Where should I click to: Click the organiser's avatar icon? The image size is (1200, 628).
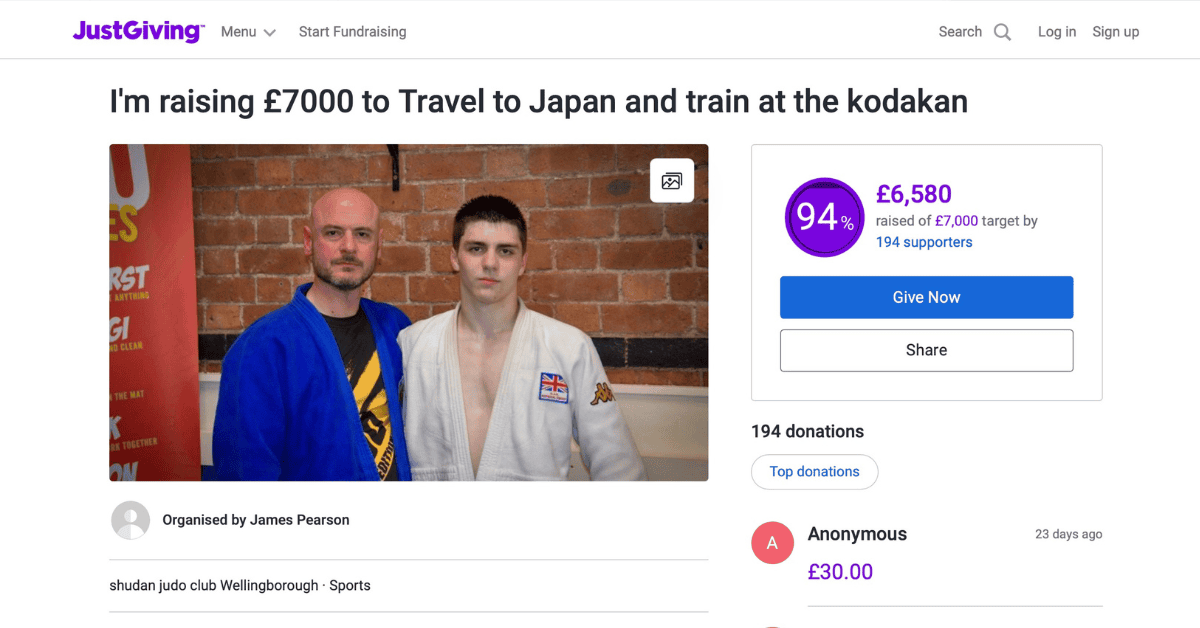[x=130, y=520]
